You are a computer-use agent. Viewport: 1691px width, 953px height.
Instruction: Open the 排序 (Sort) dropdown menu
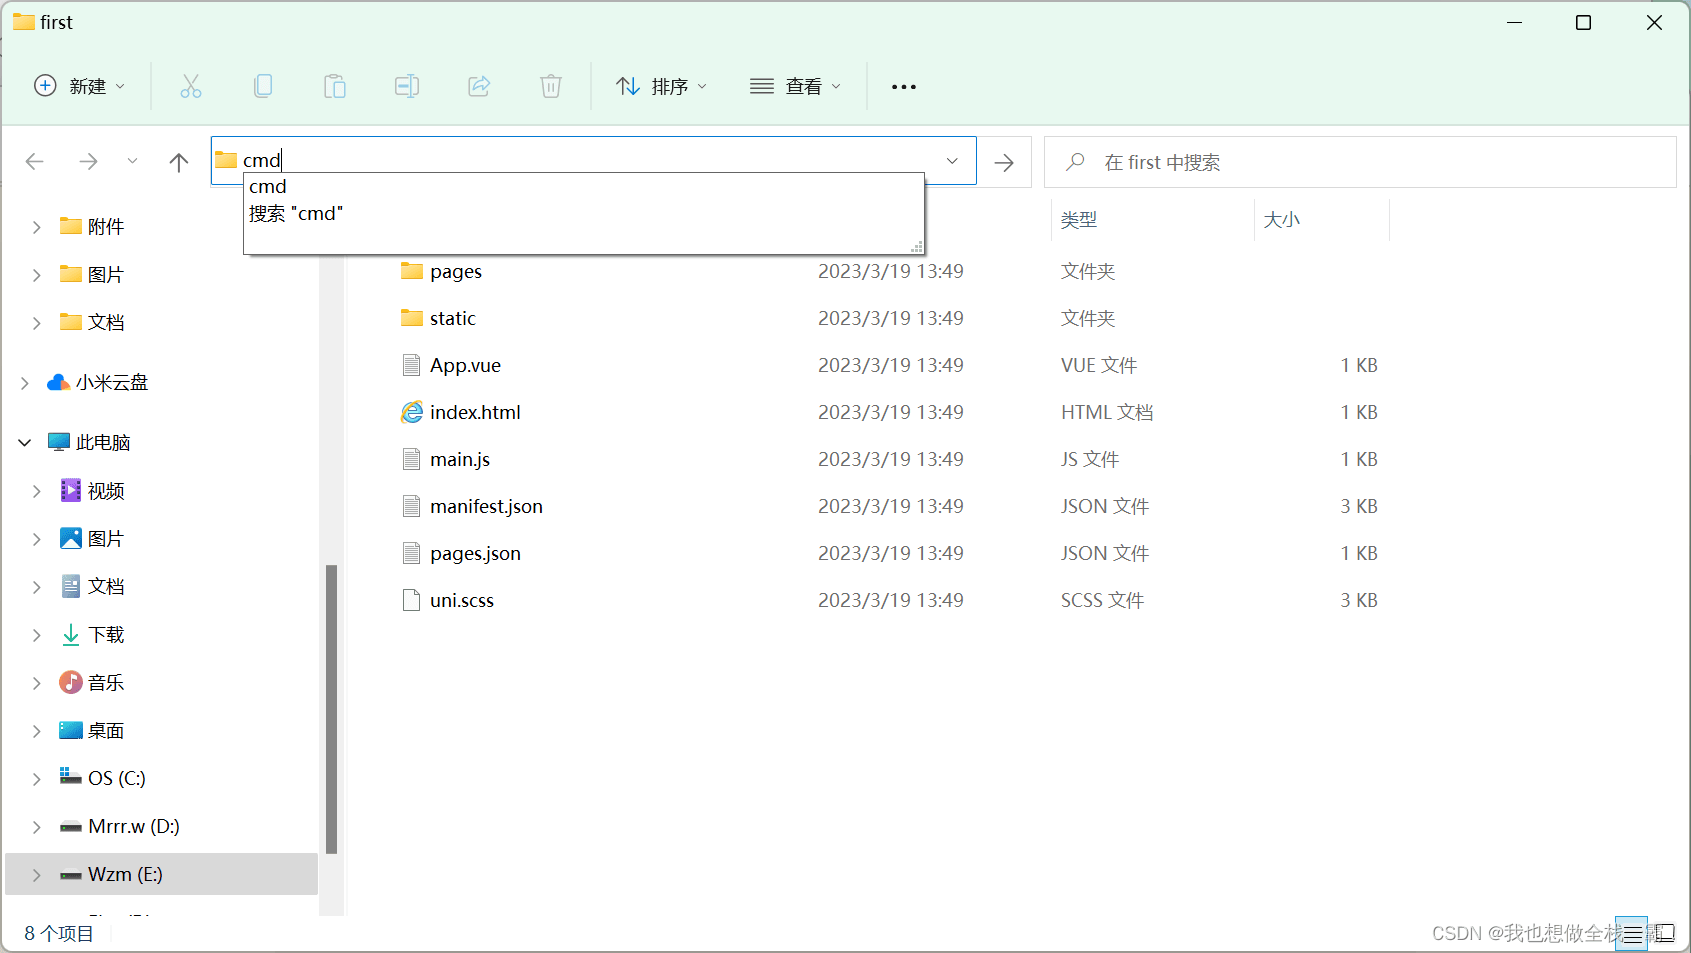point(661,87)
